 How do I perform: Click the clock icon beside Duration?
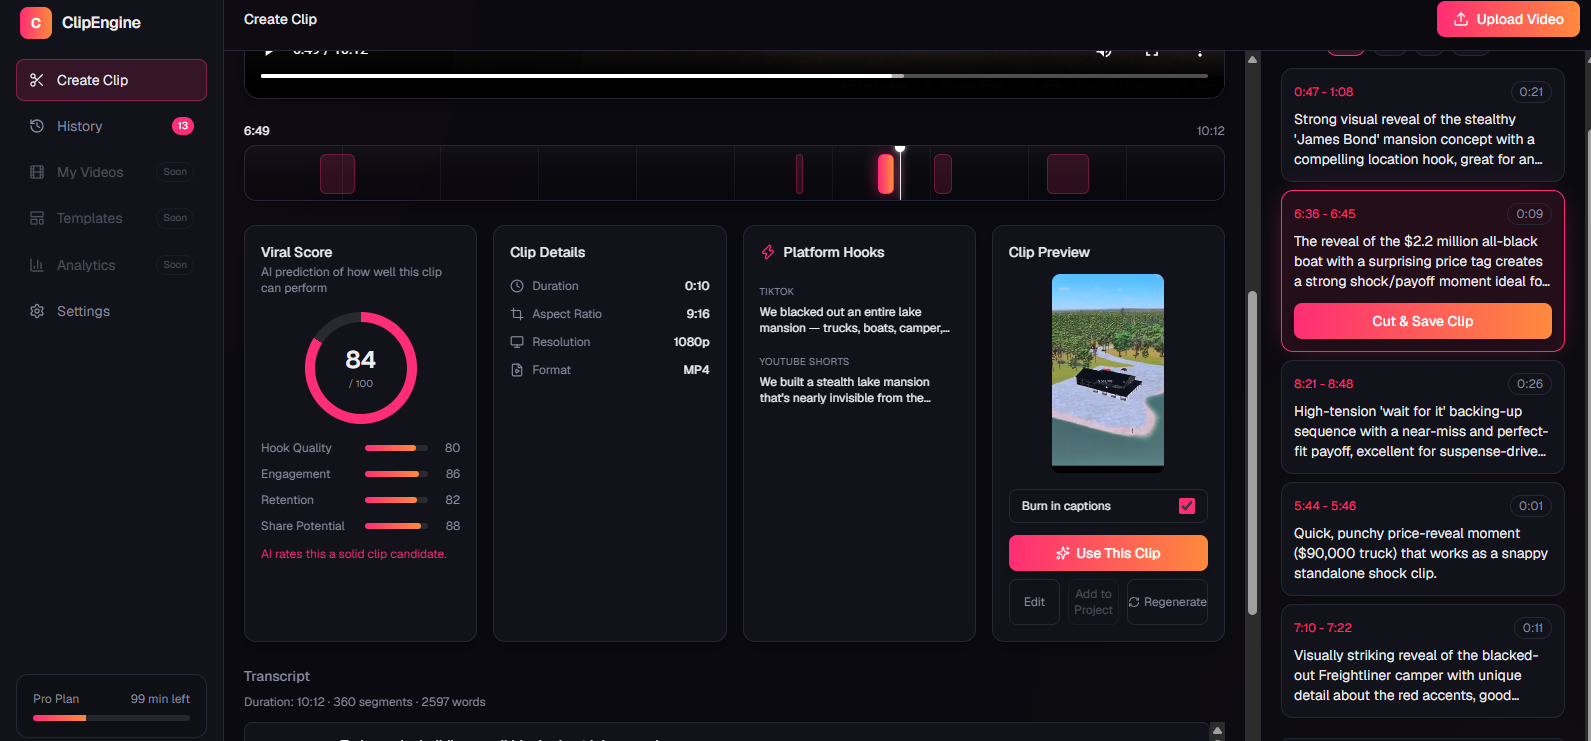517,286
